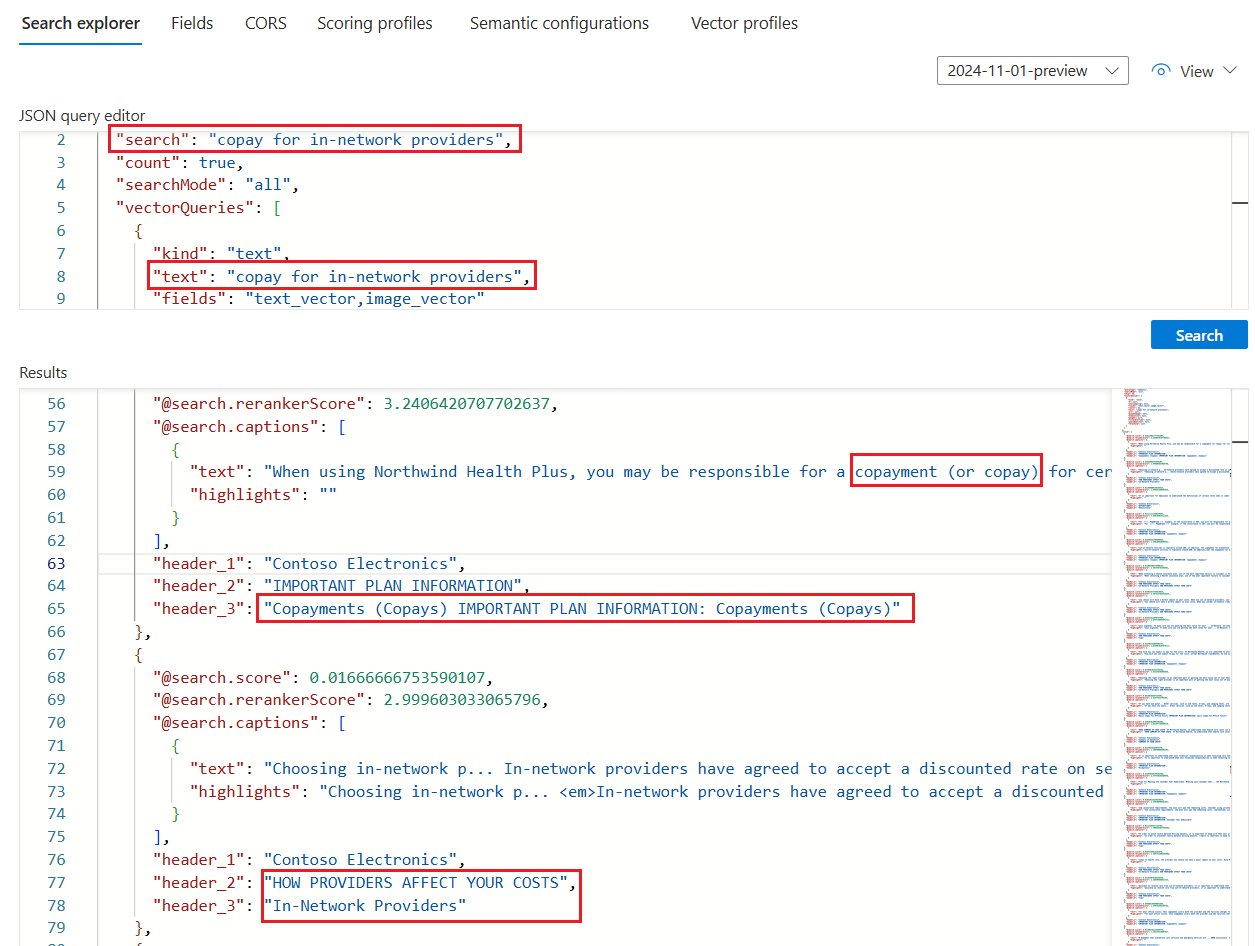Click "HOW PROVIDERS AFFECT YOUR COSTS" header line
This screenshot has height=946, width=1255.
[364, 883]
